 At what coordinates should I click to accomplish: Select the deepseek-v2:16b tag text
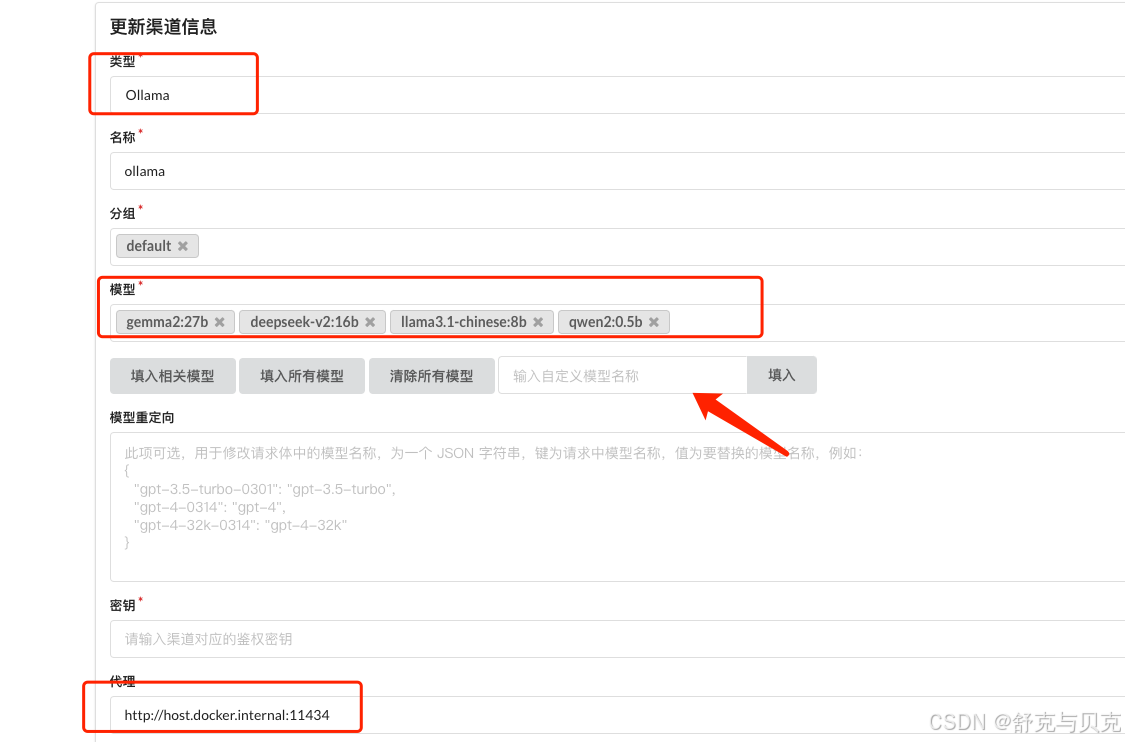click(304, 322)
